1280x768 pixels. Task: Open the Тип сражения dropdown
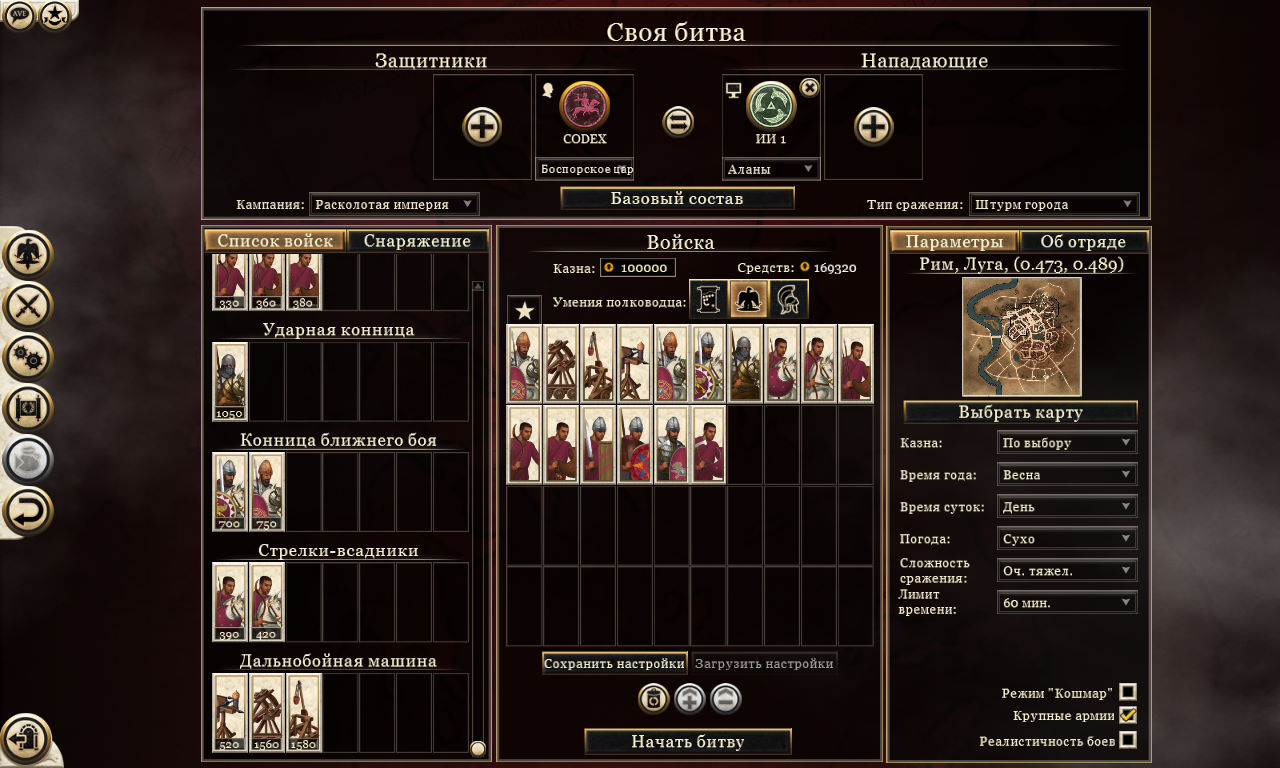(1054, 204)
